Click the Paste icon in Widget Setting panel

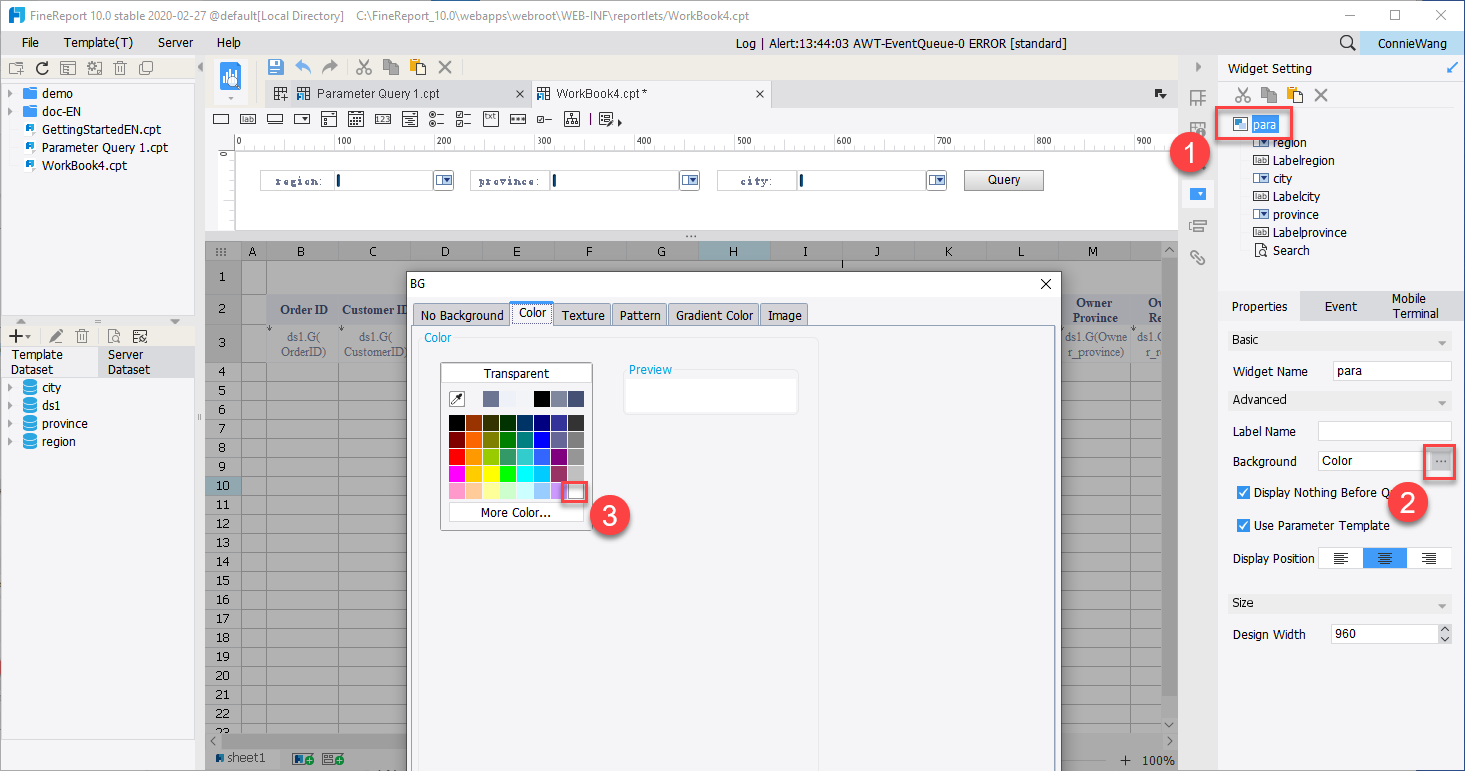1293,95
